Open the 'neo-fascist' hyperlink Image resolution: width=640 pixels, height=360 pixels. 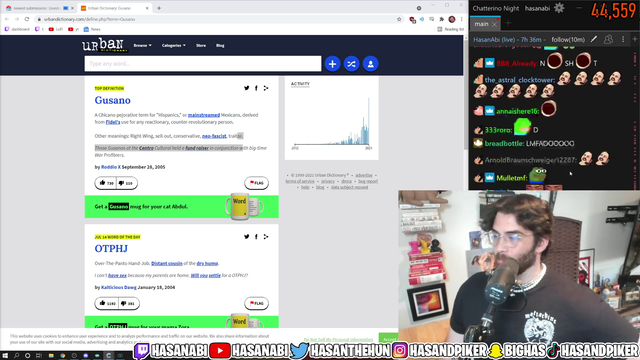pos(214,136)
